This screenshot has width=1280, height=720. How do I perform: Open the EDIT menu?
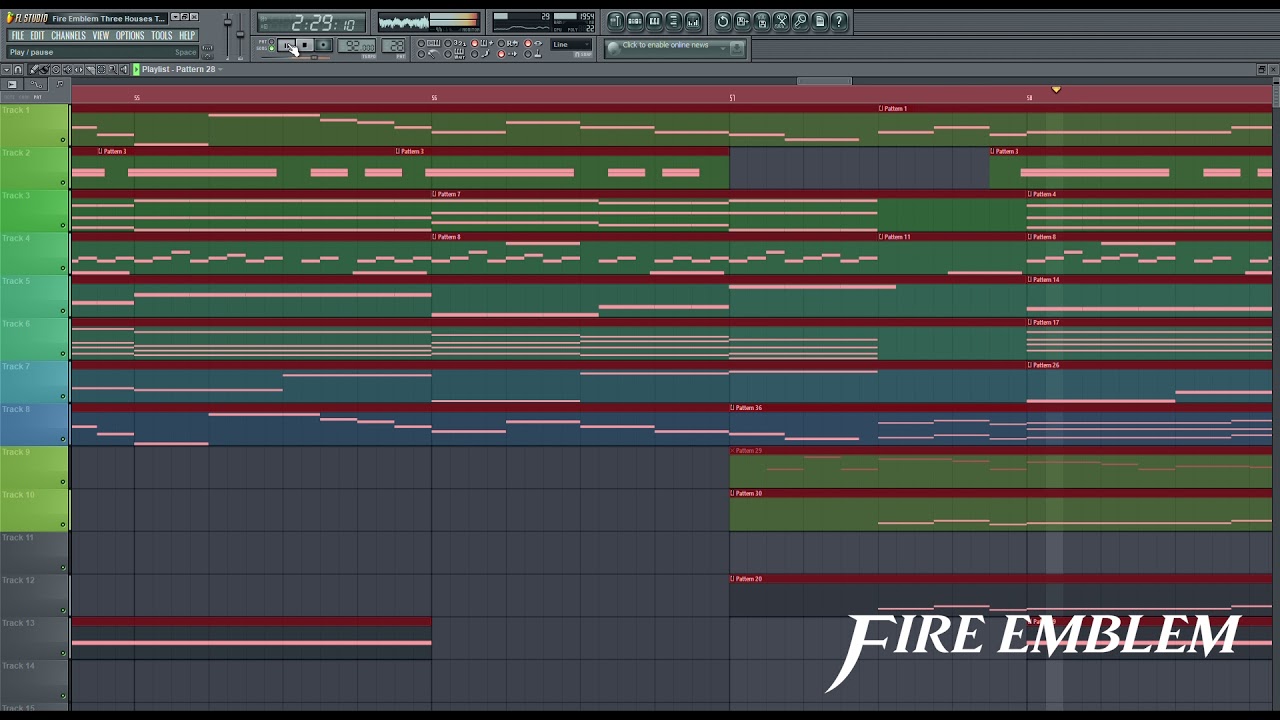click(37, 36)
